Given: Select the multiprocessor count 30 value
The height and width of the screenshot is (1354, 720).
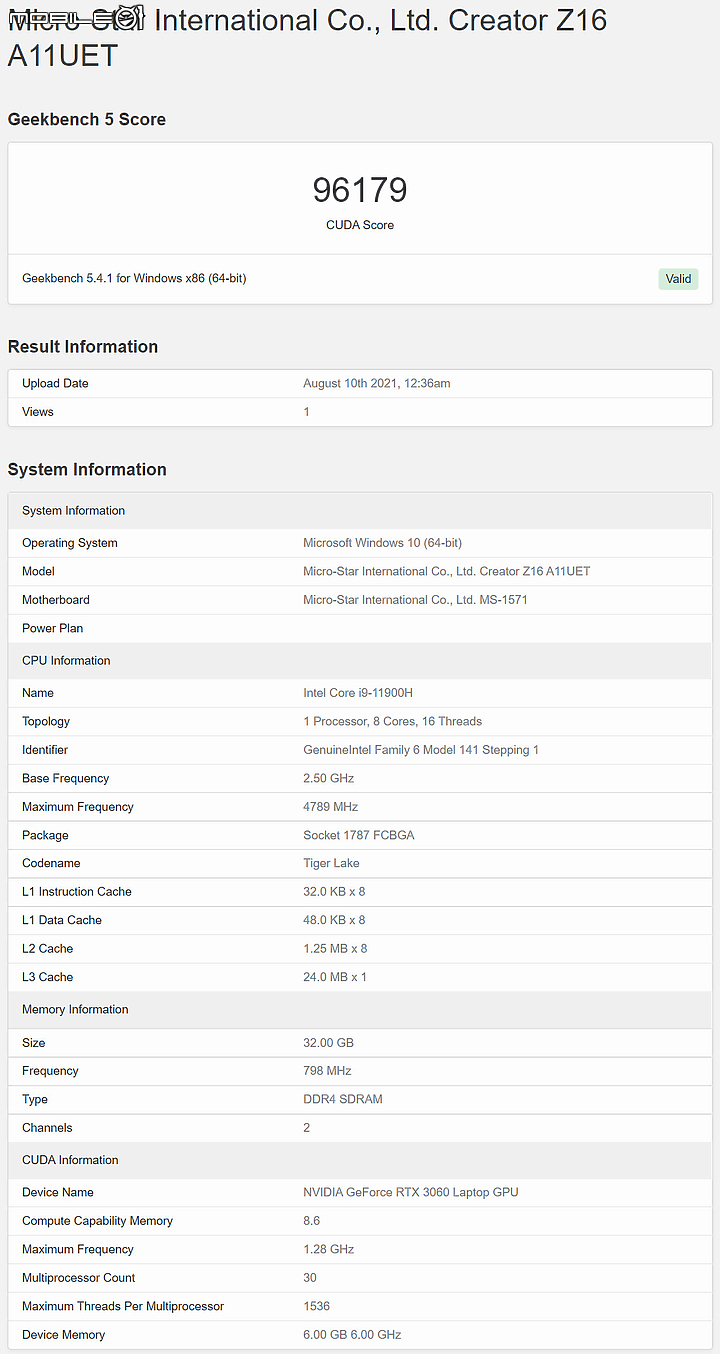Looking at the screenshot, I should (x=310, y=1278).
